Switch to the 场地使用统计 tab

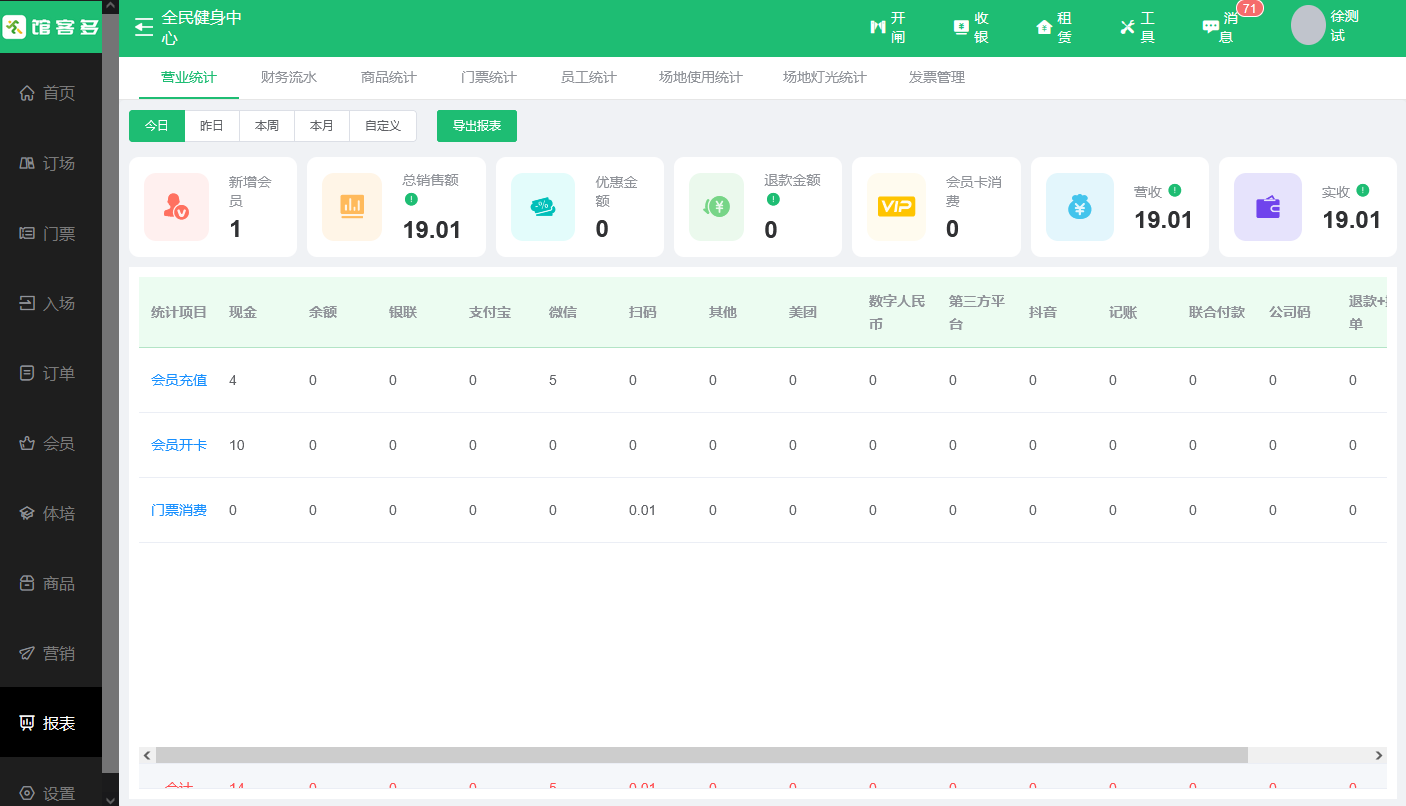click(701, 77)
